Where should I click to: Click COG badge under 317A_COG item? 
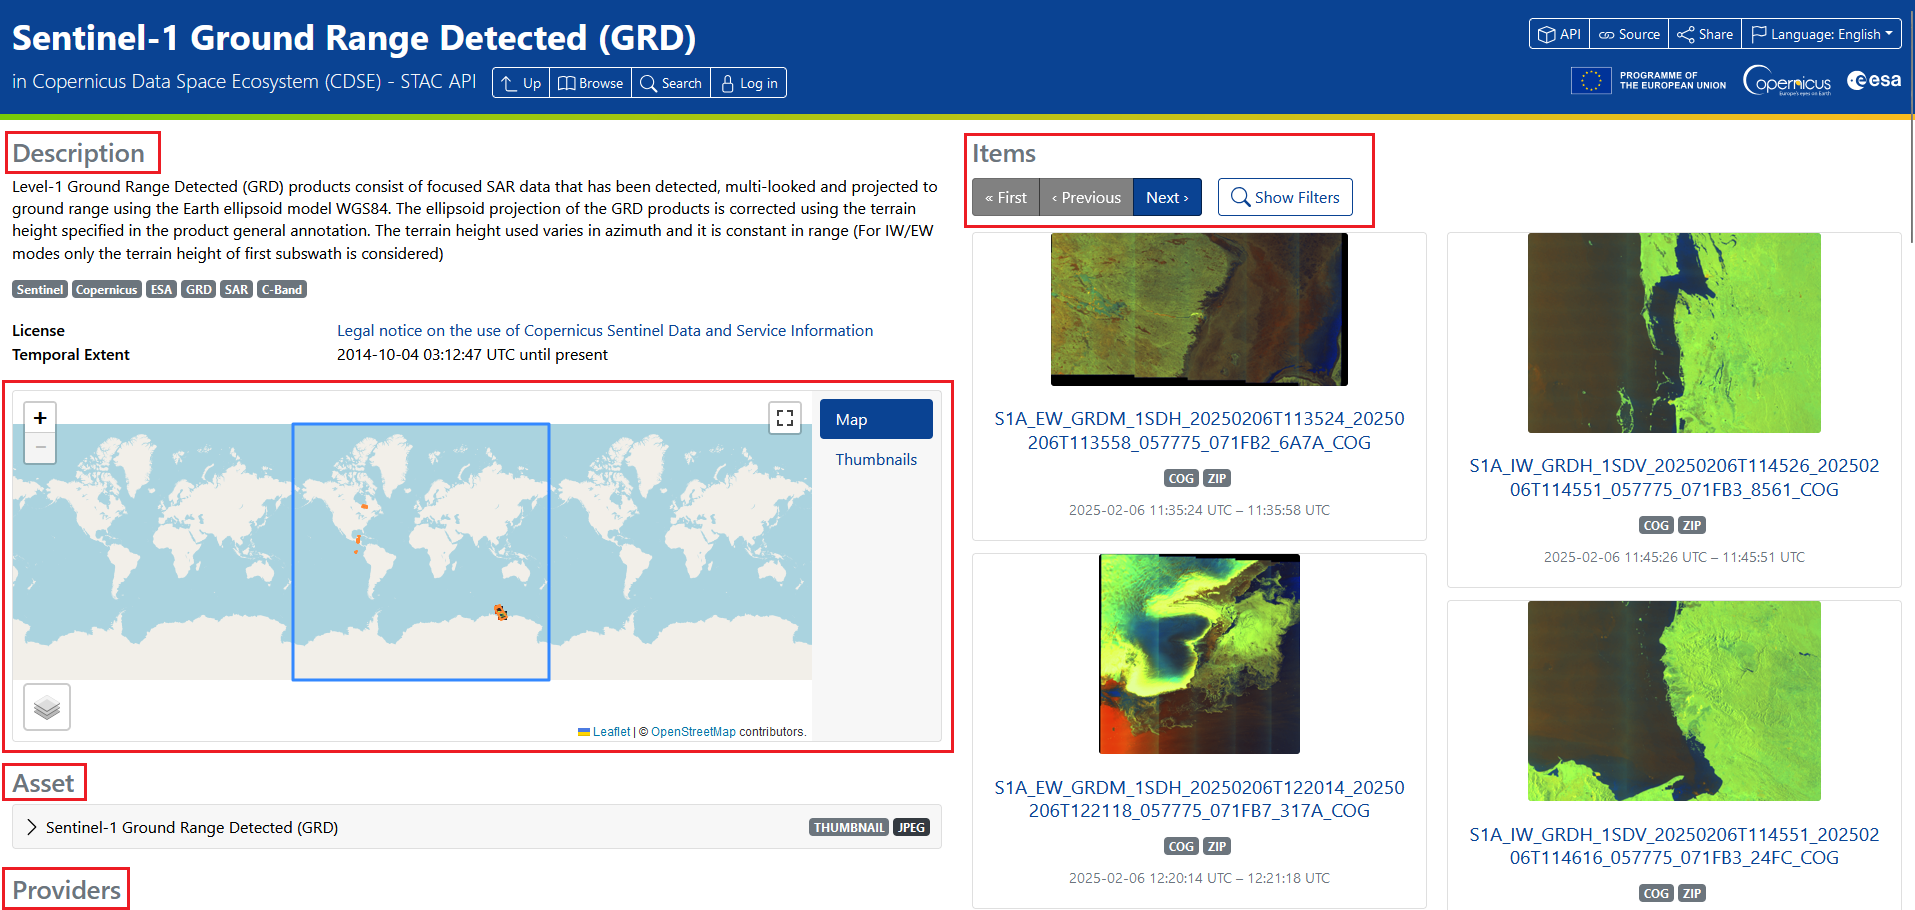click(x=1181, y=846)
